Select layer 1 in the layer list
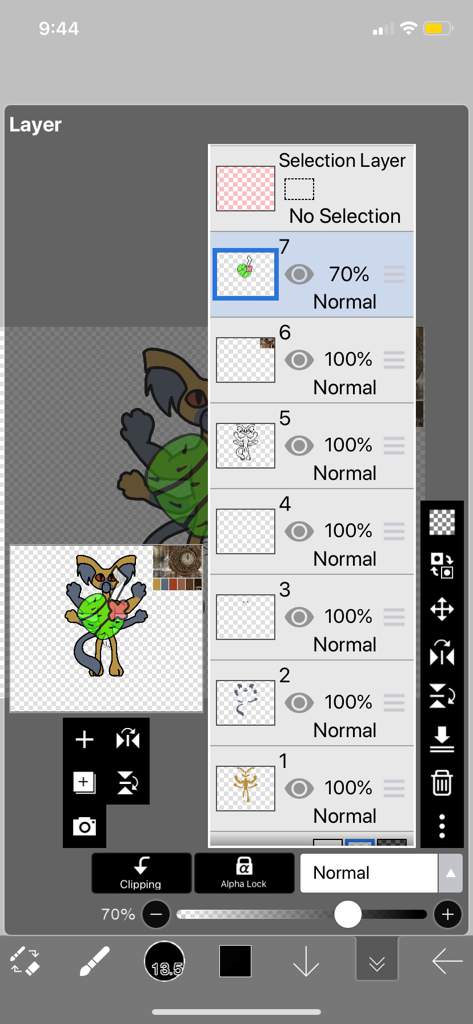Screen dimensions: 473x1024 pyautogui.click(x=312, y=788)
